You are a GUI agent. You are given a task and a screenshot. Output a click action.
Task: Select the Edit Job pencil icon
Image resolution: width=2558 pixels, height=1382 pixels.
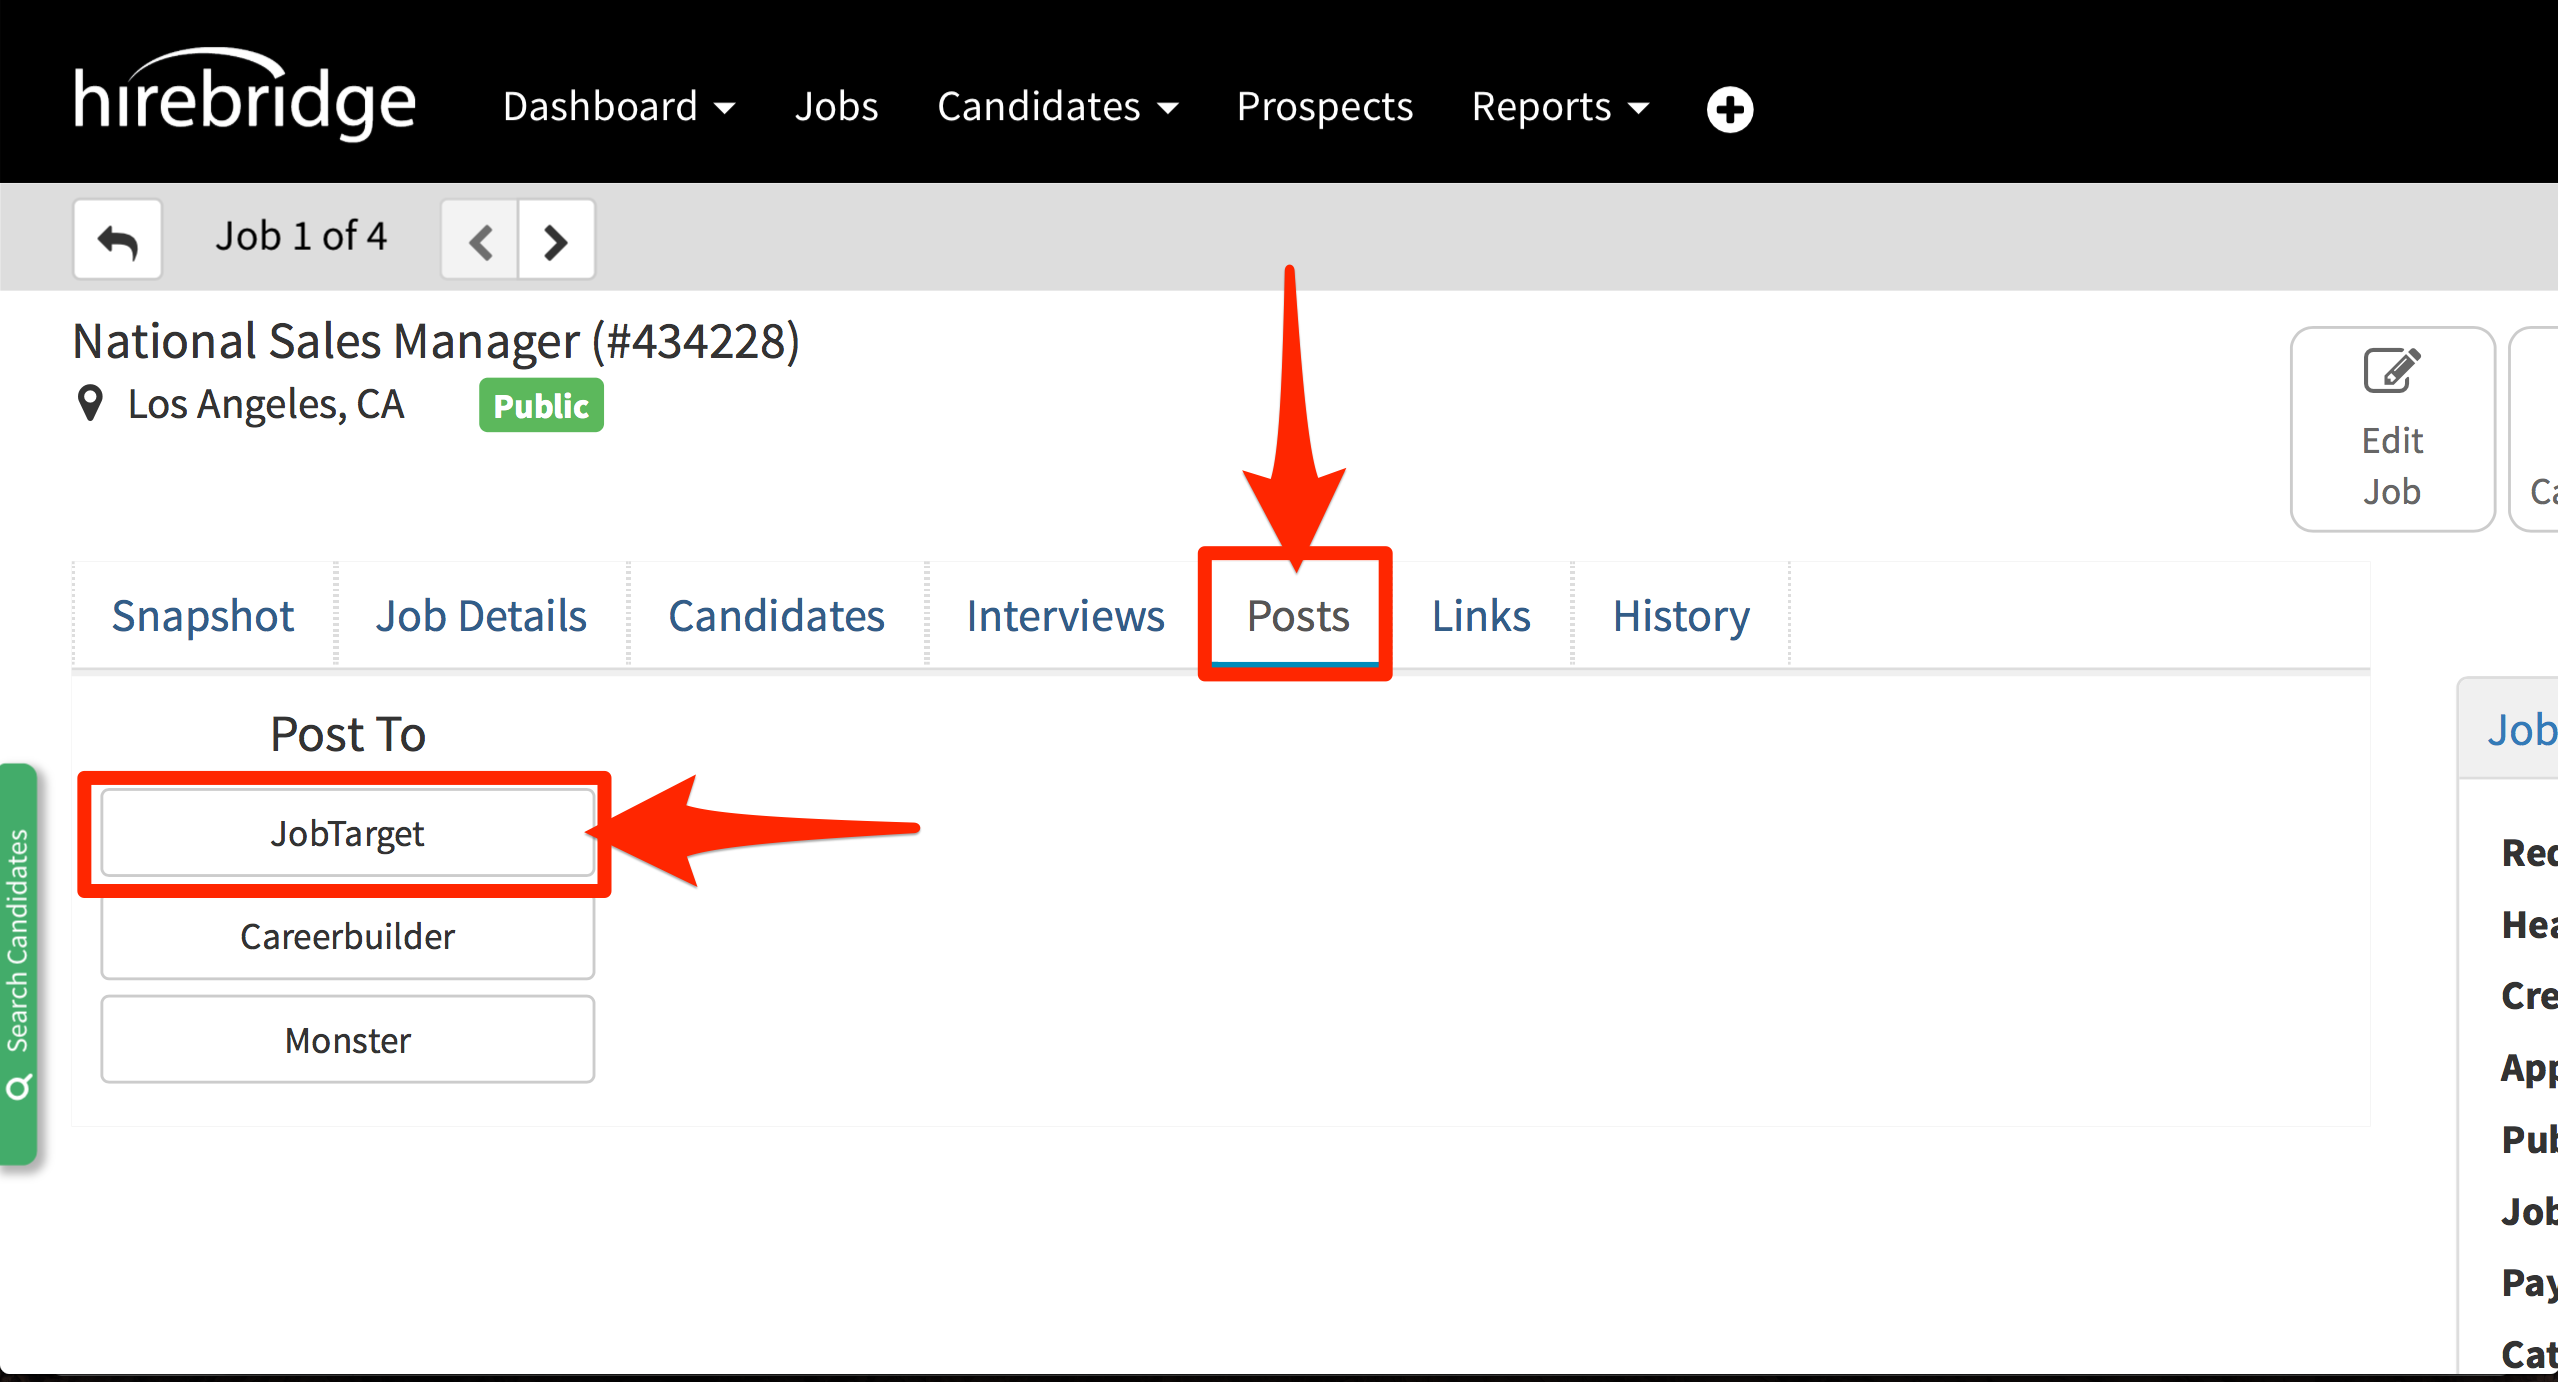point(2391,369)
